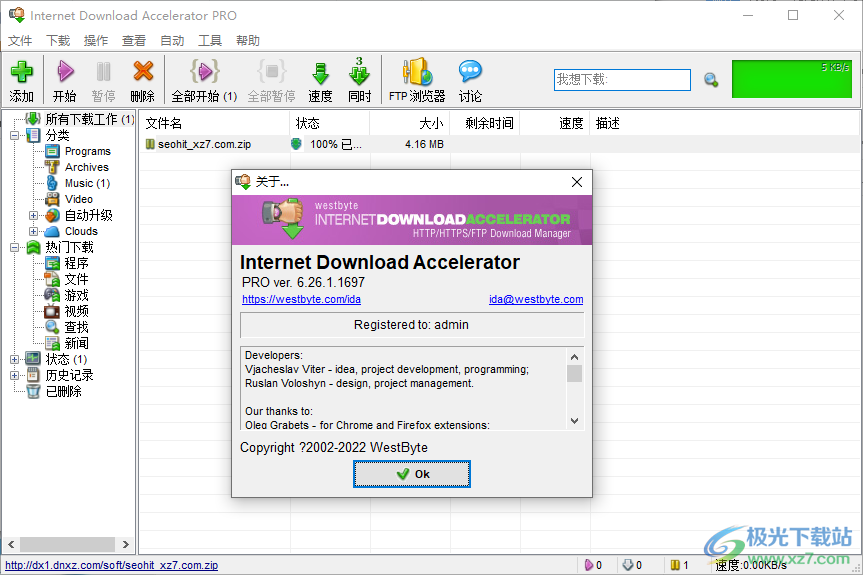Screen dimensions: 863x575
Task: Open the dx1.dnxz.com URL in status bar
Action: [112, 565]
